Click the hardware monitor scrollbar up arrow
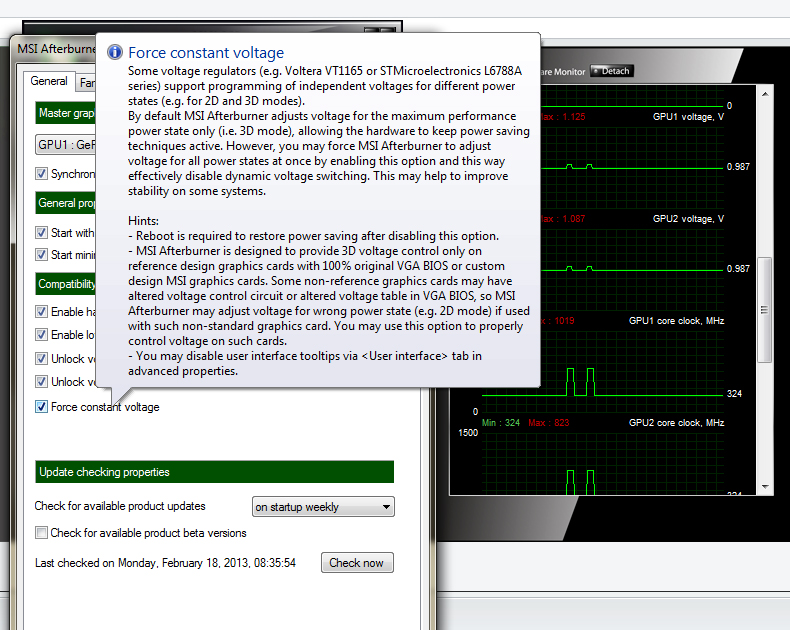 pos(765,94)
